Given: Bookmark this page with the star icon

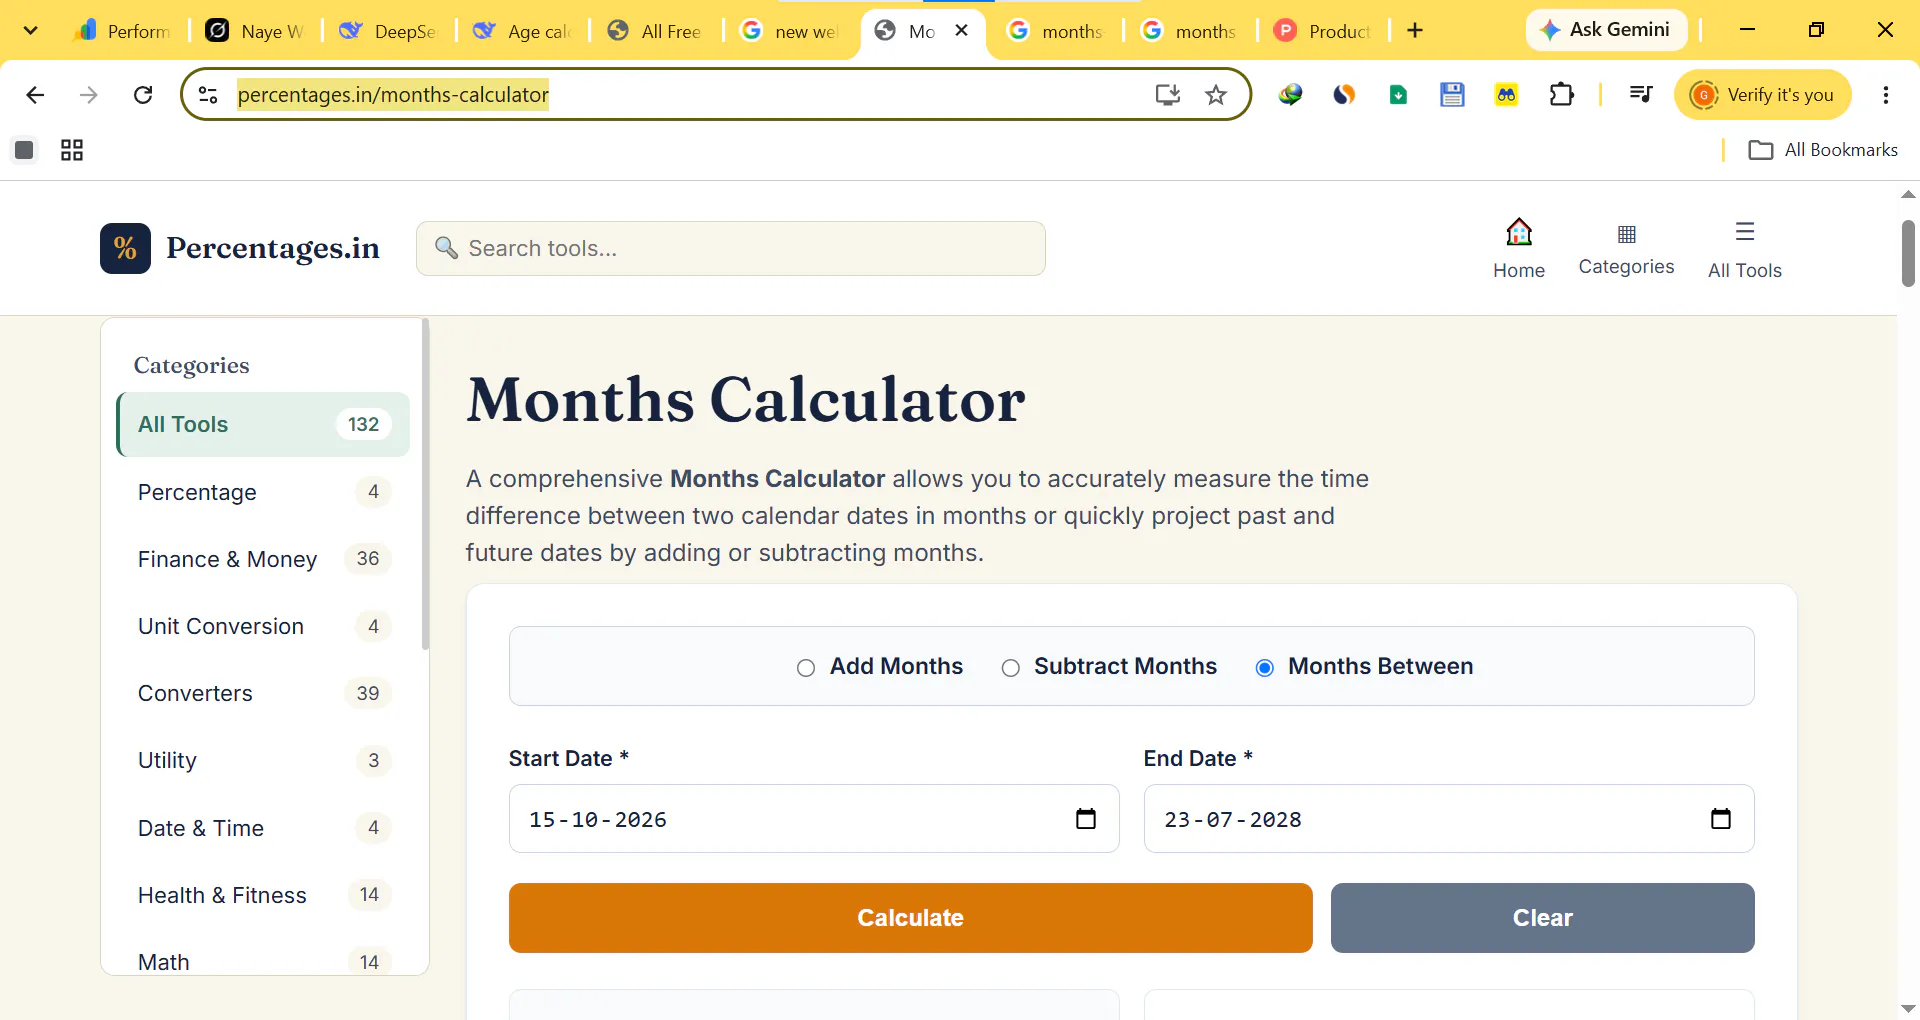Looking at the screenshot, I should [x=1215, y=95].
